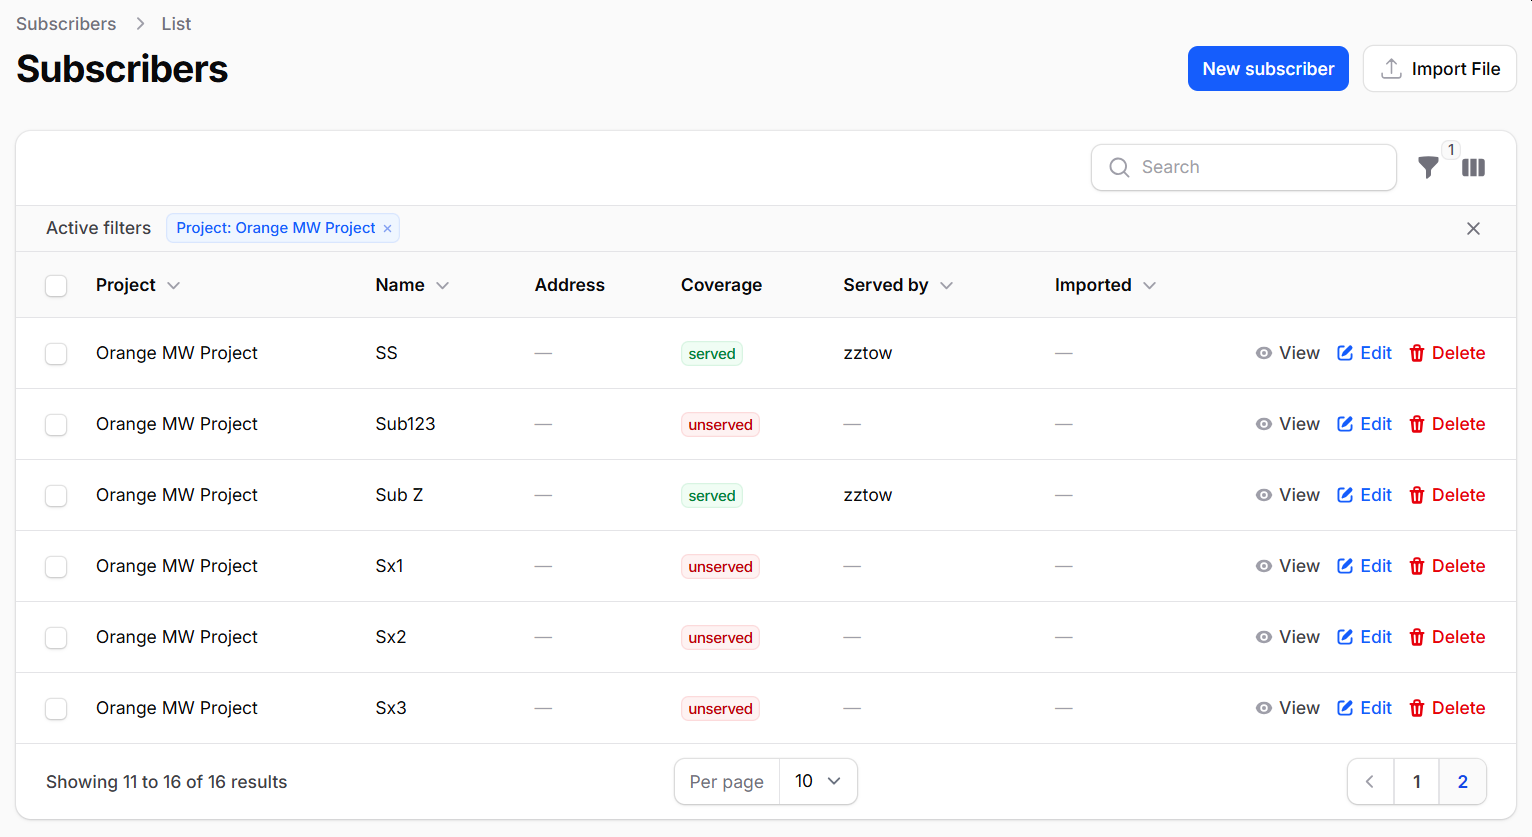Edit subscriber Sub Z
This screenshot has width=1532, height=837.
click(x=1364, y=495)
